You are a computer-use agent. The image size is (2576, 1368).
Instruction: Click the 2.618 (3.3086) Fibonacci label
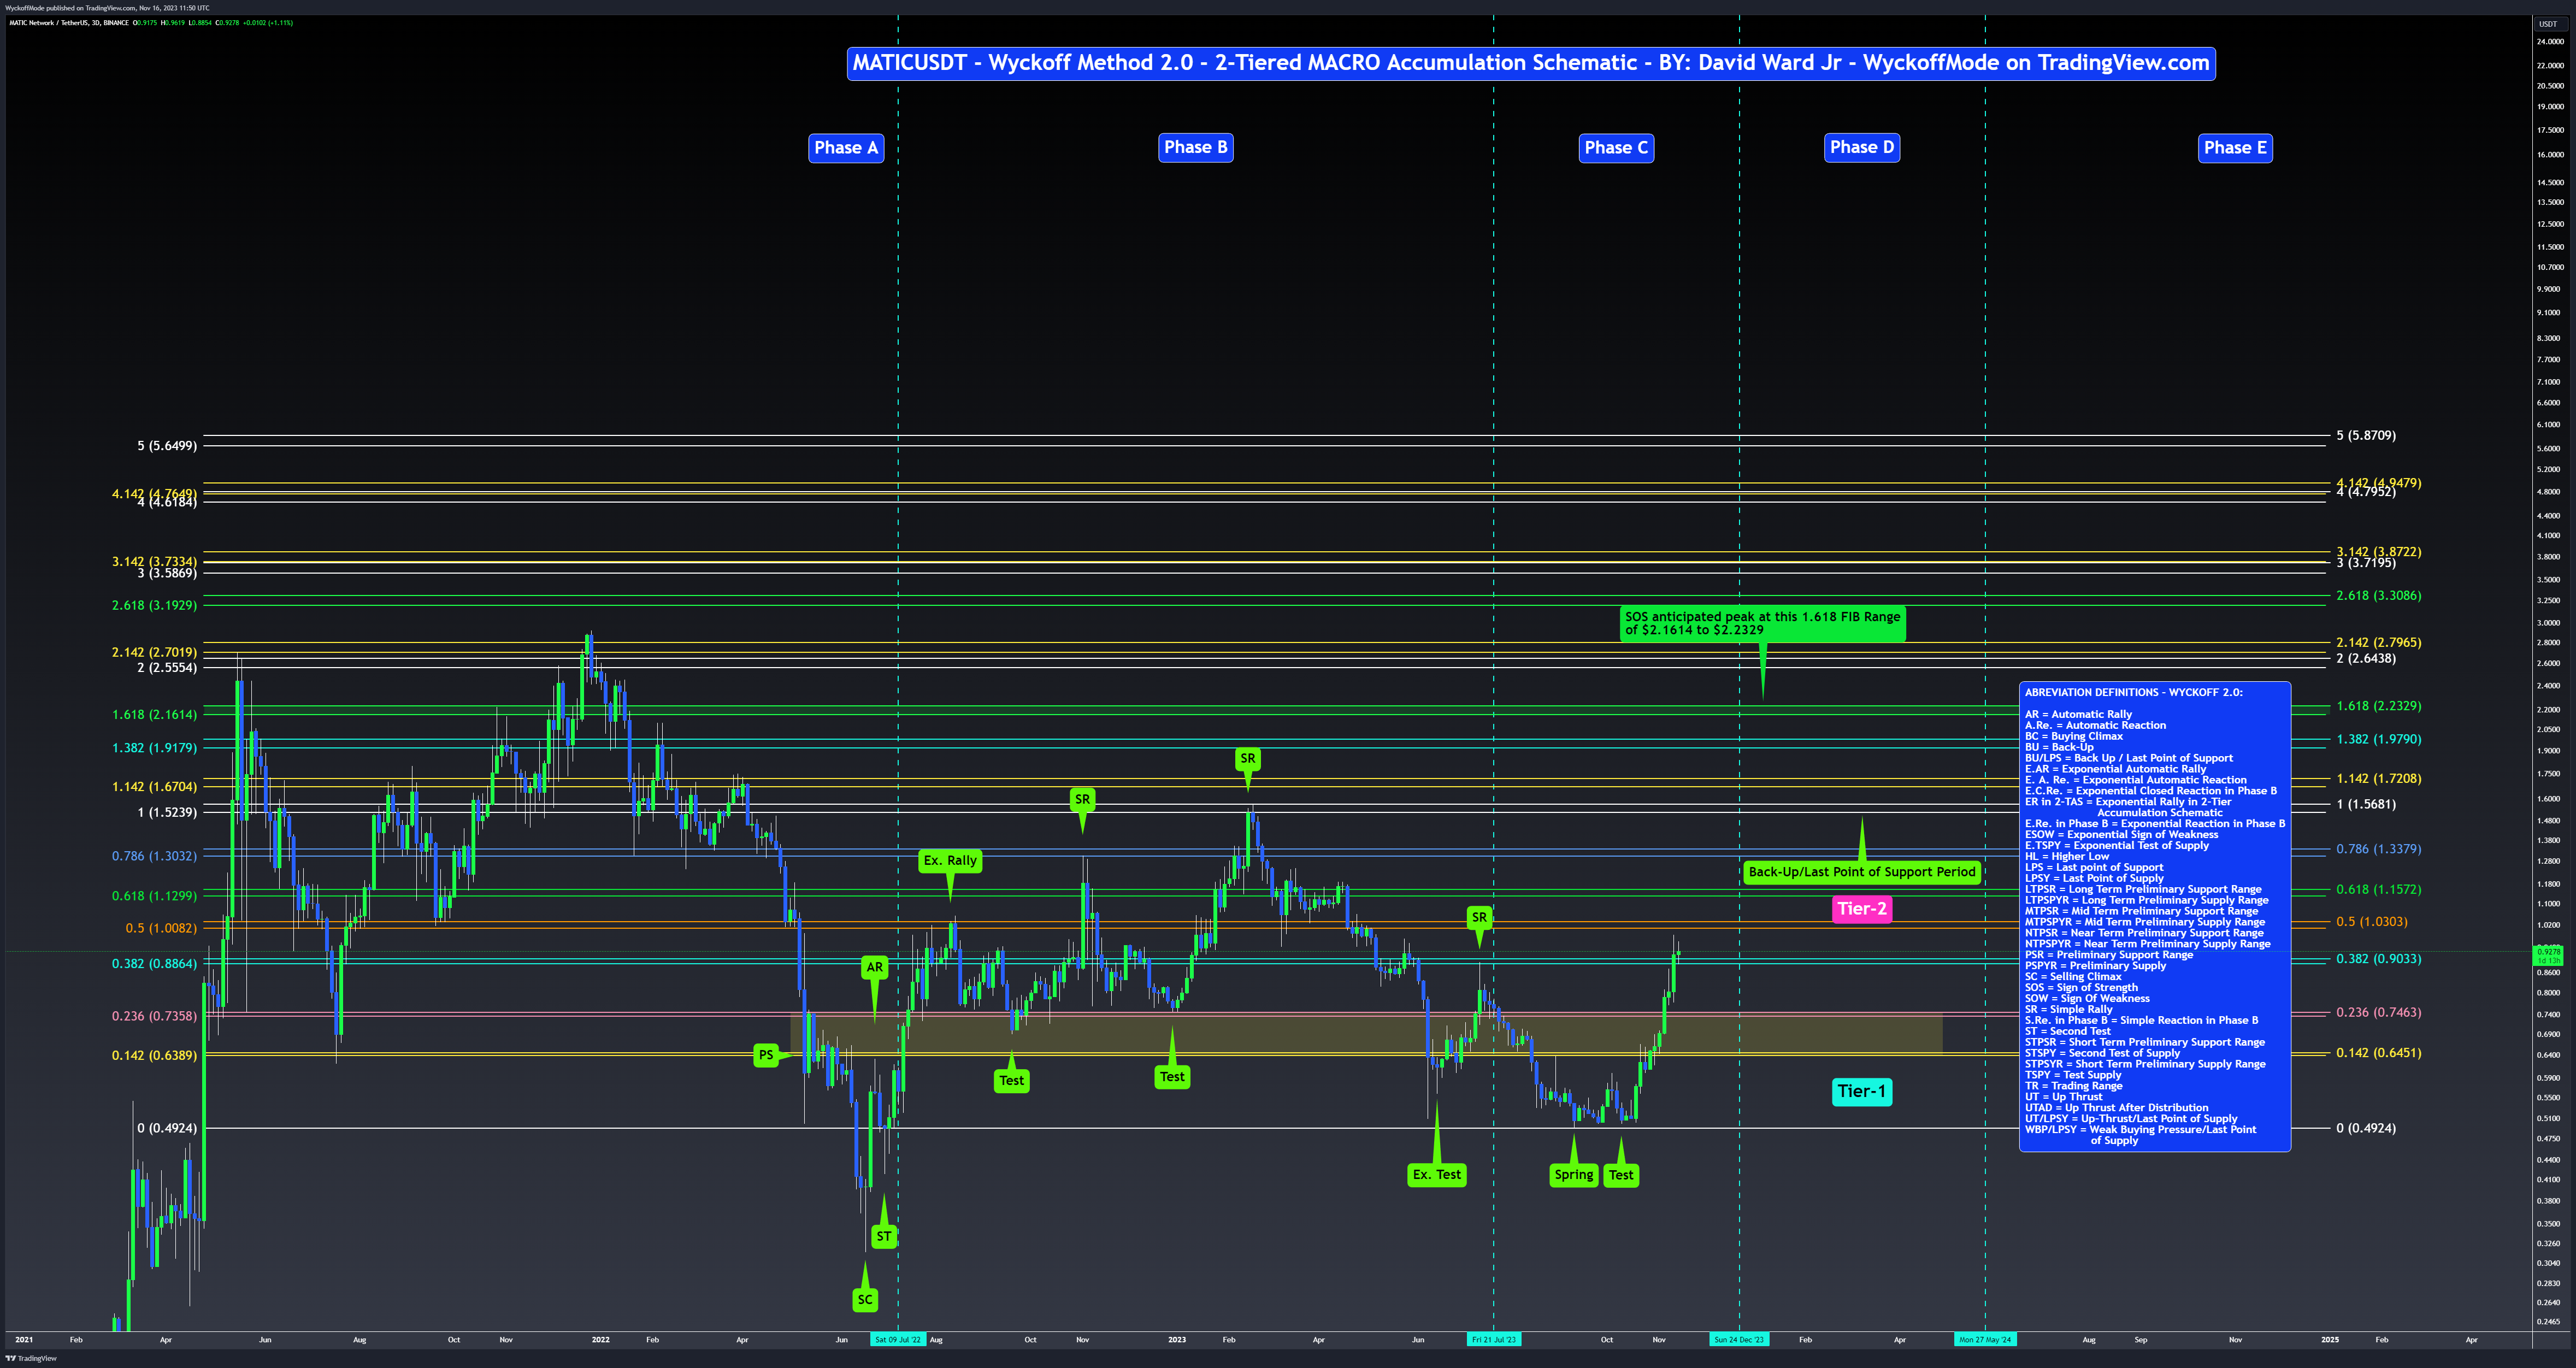[2379, 595]
